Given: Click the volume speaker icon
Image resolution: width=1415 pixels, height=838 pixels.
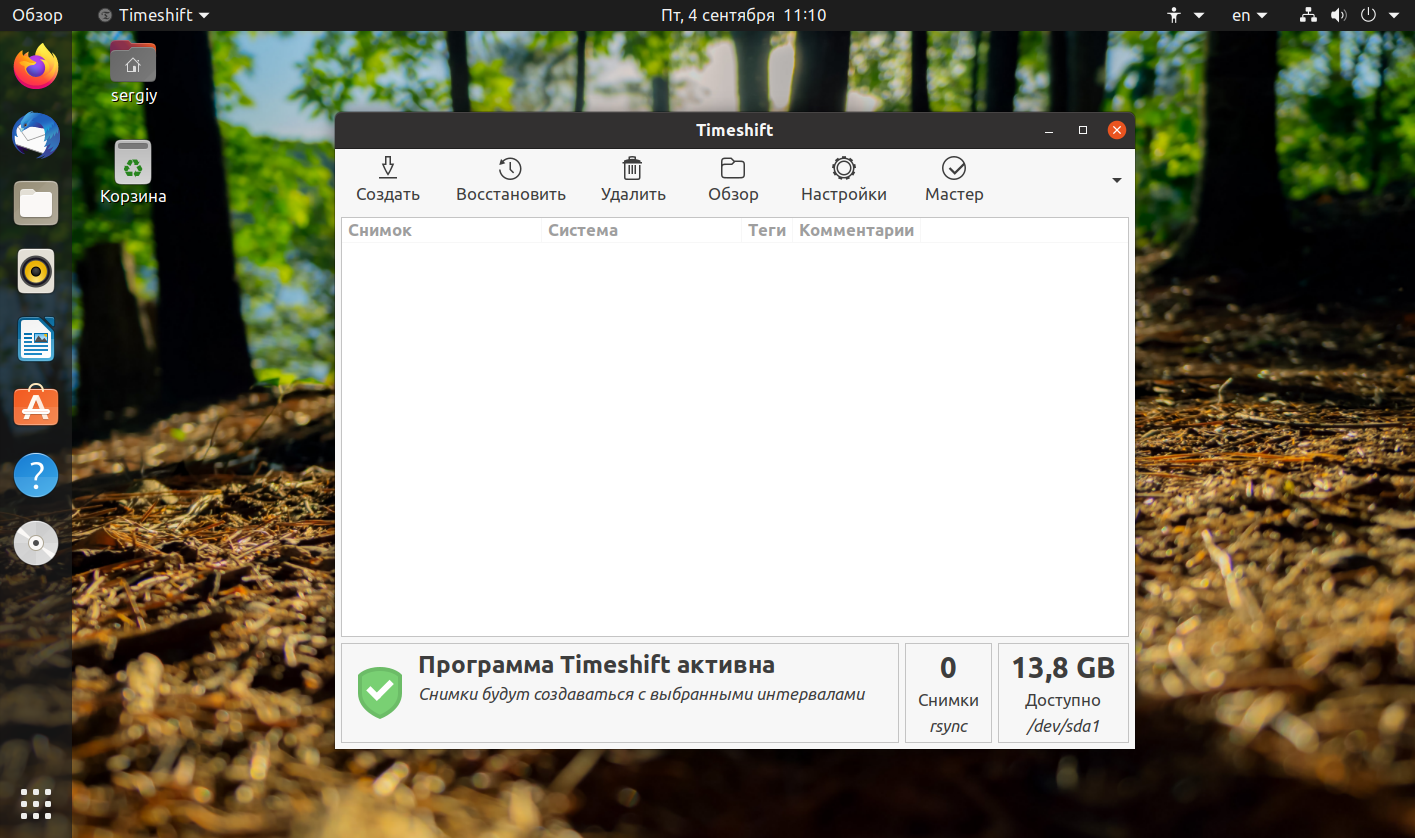Looking at the screenshot, I should coord(1339,15).
